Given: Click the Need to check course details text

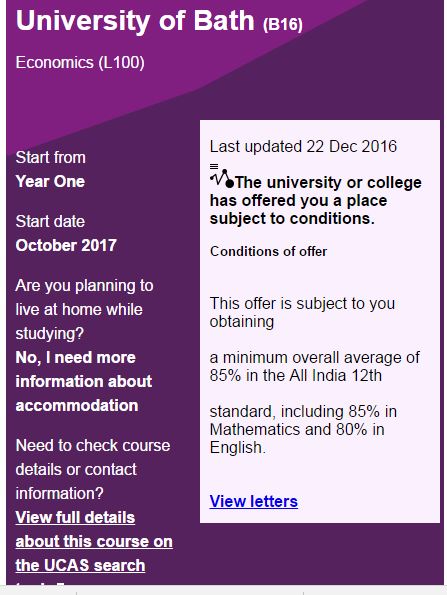Looking at the screenshot, I should pyautogui.click(x=93, y=469).
